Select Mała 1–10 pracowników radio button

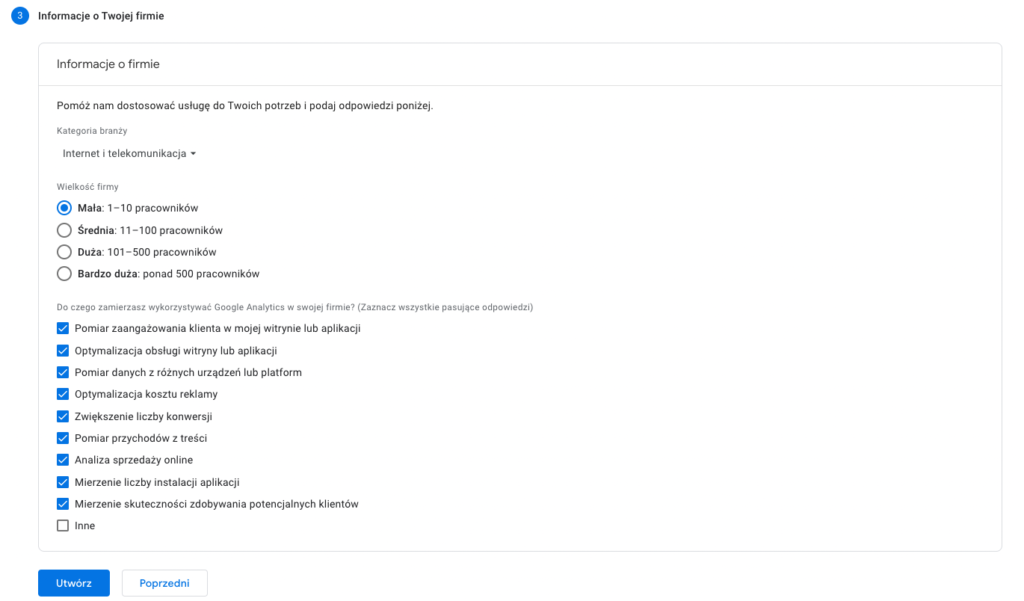tap(64, 208)
